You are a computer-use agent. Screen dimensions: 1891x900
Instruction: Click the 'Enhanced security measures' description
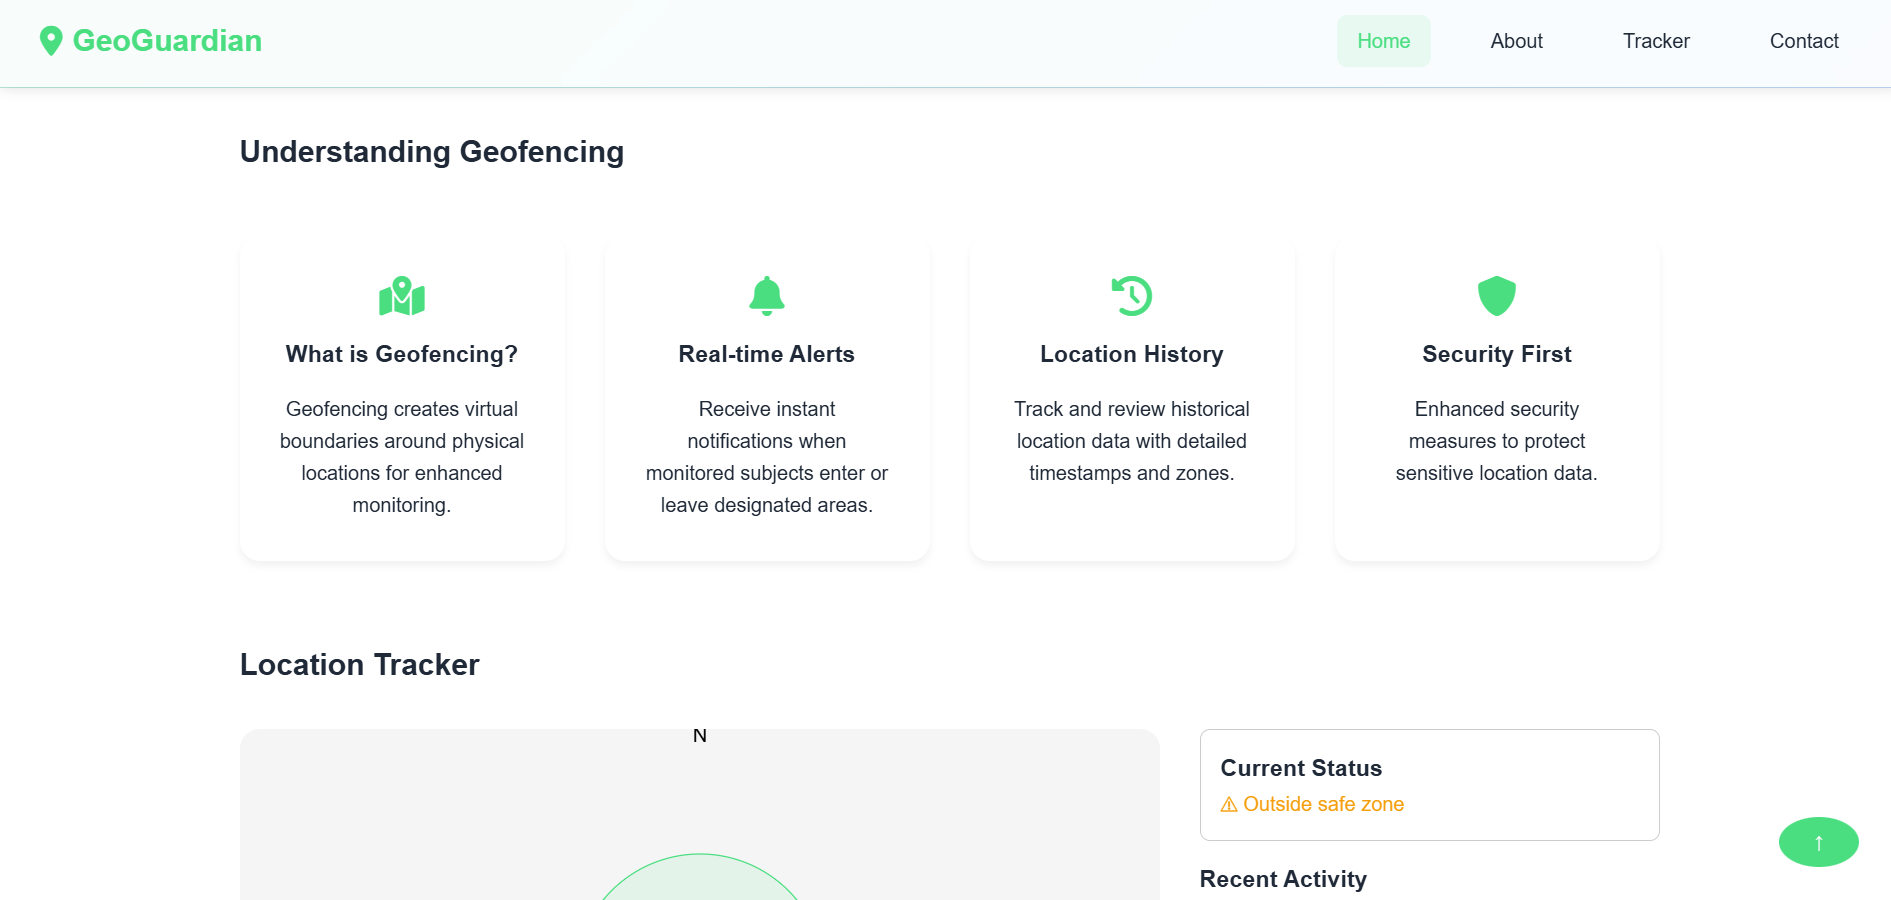(x=1497, y=441)
